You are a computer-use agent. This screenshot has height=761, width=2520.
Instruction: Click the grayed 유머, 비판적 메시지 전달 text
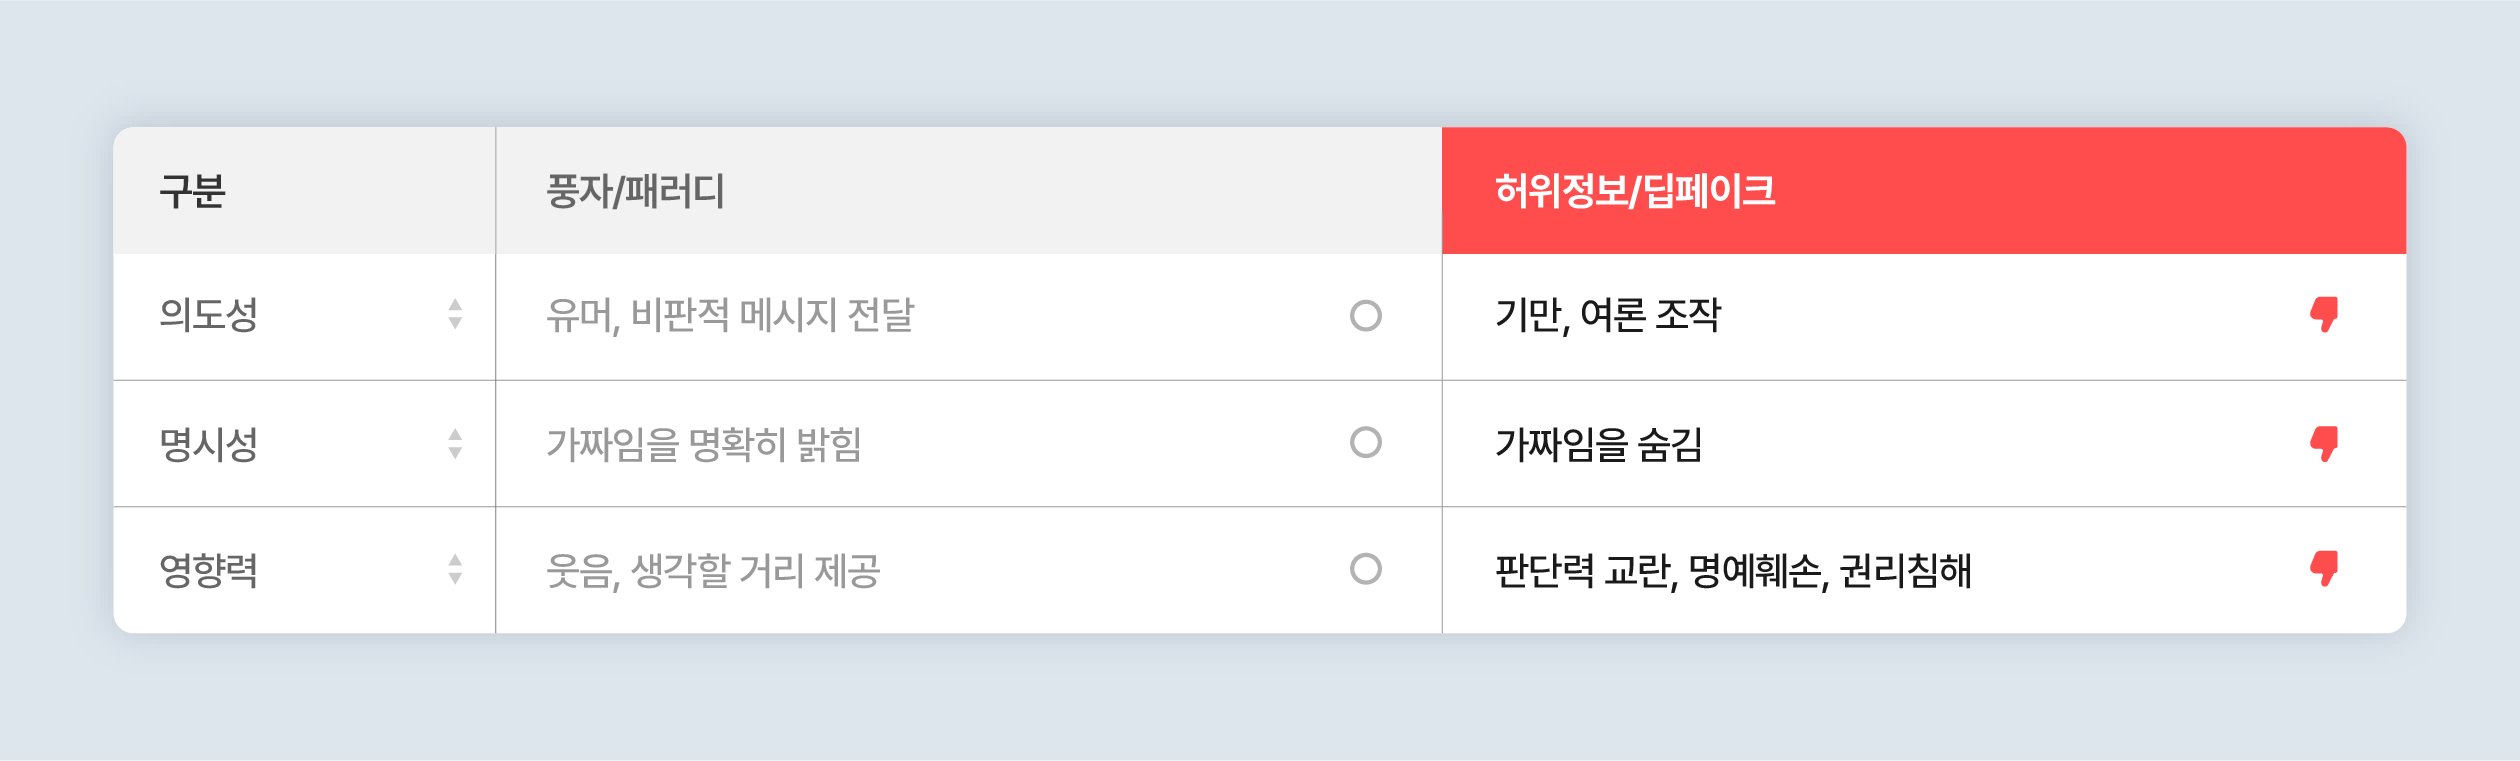pyautogui.click(x=730, y=316)
